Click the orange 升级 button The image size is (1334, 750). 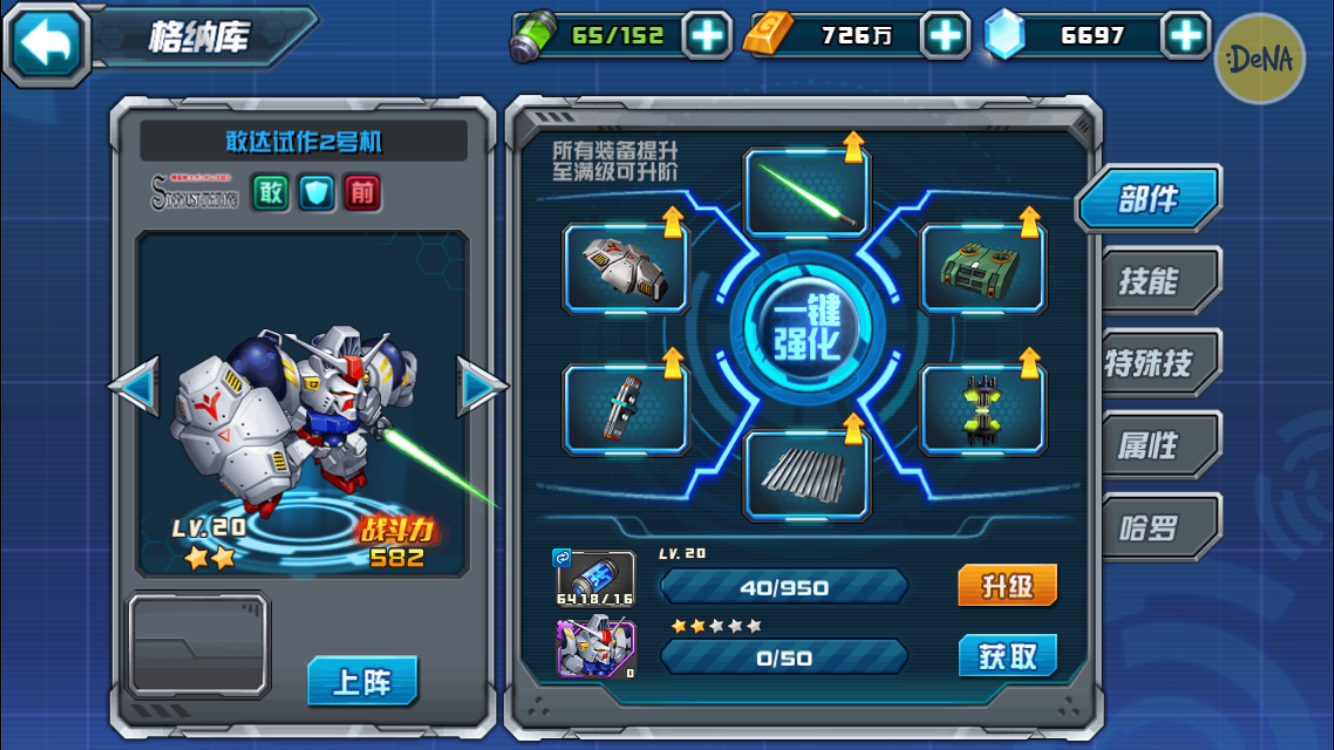coord(1007,586)
